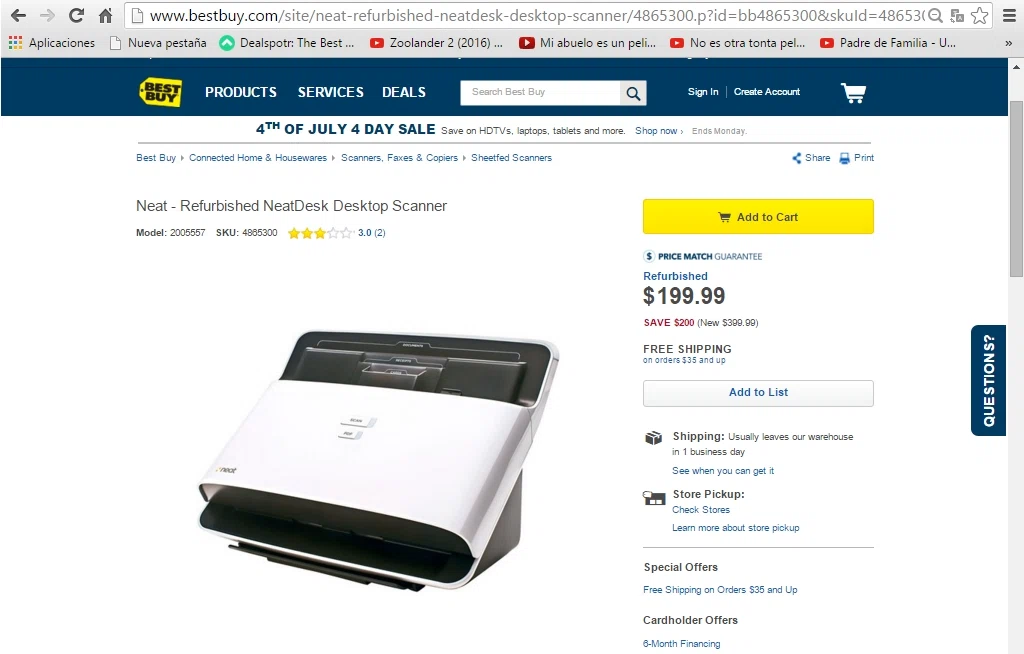Image resolution: width=1024 pixels, height=654 pixels.
Task: Go to browser home icon
Action: [x=105, y=15]
